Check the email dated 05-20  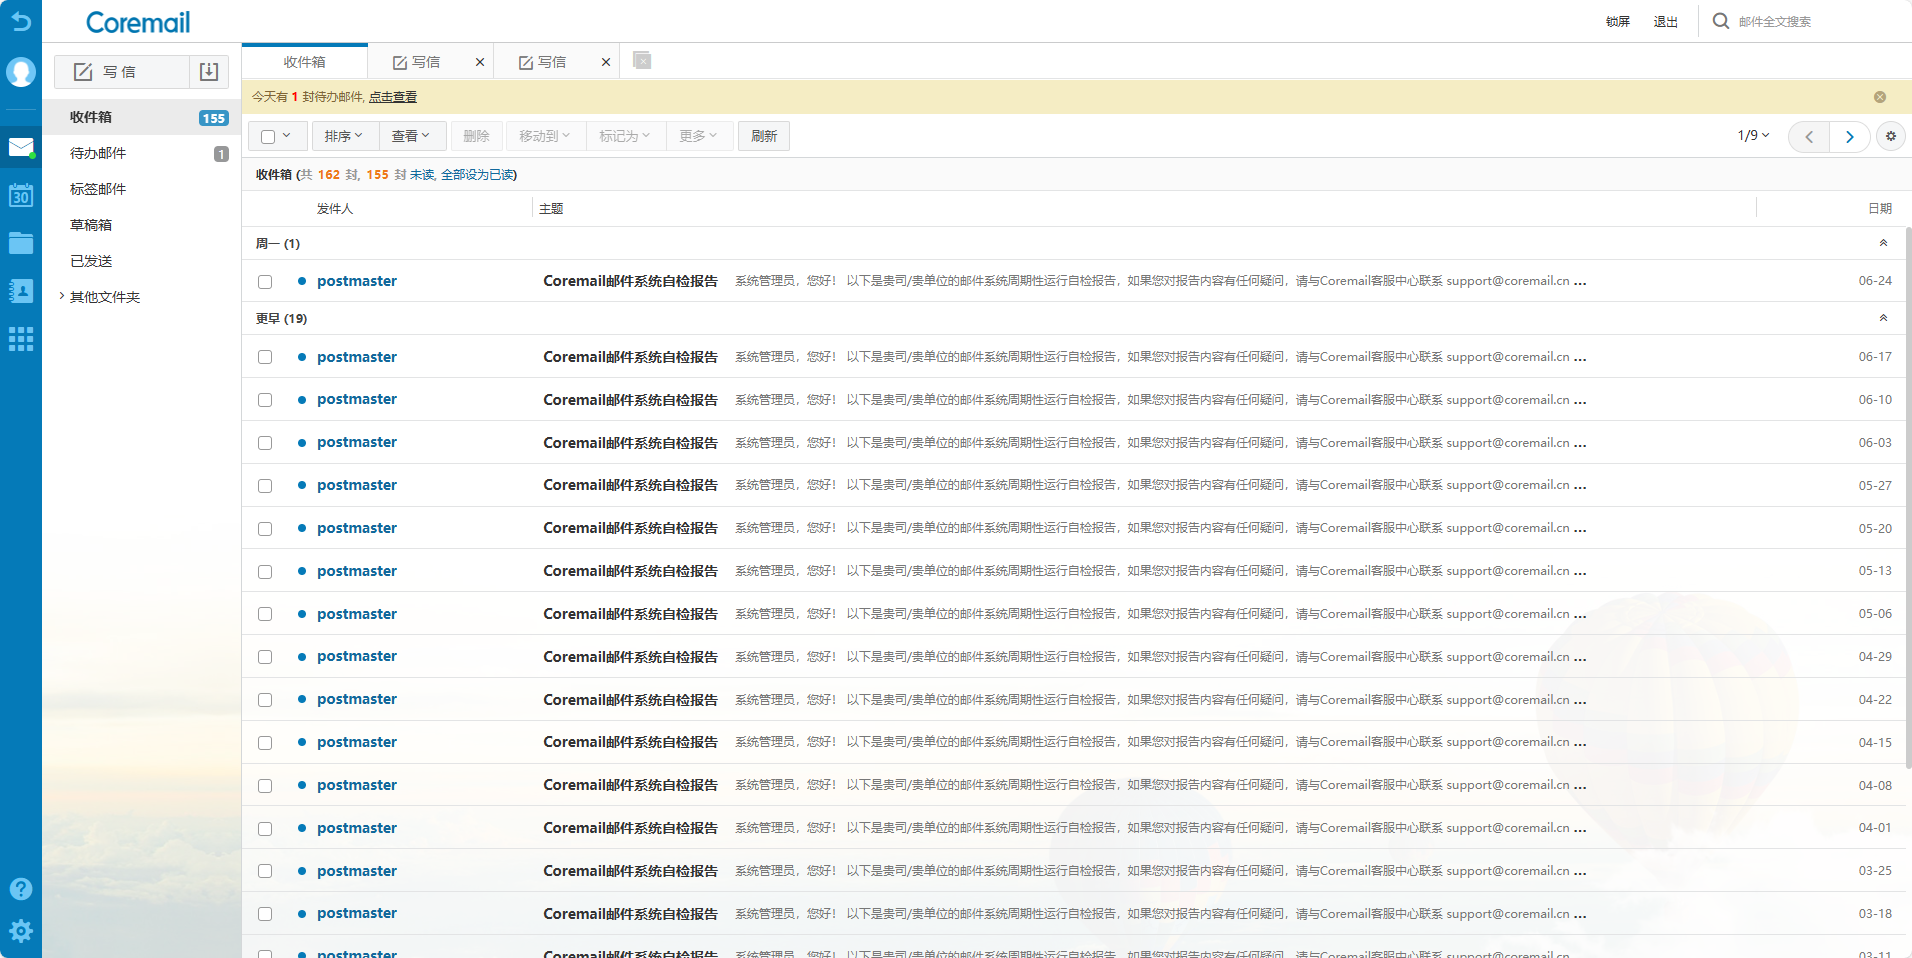pos(265,529)
